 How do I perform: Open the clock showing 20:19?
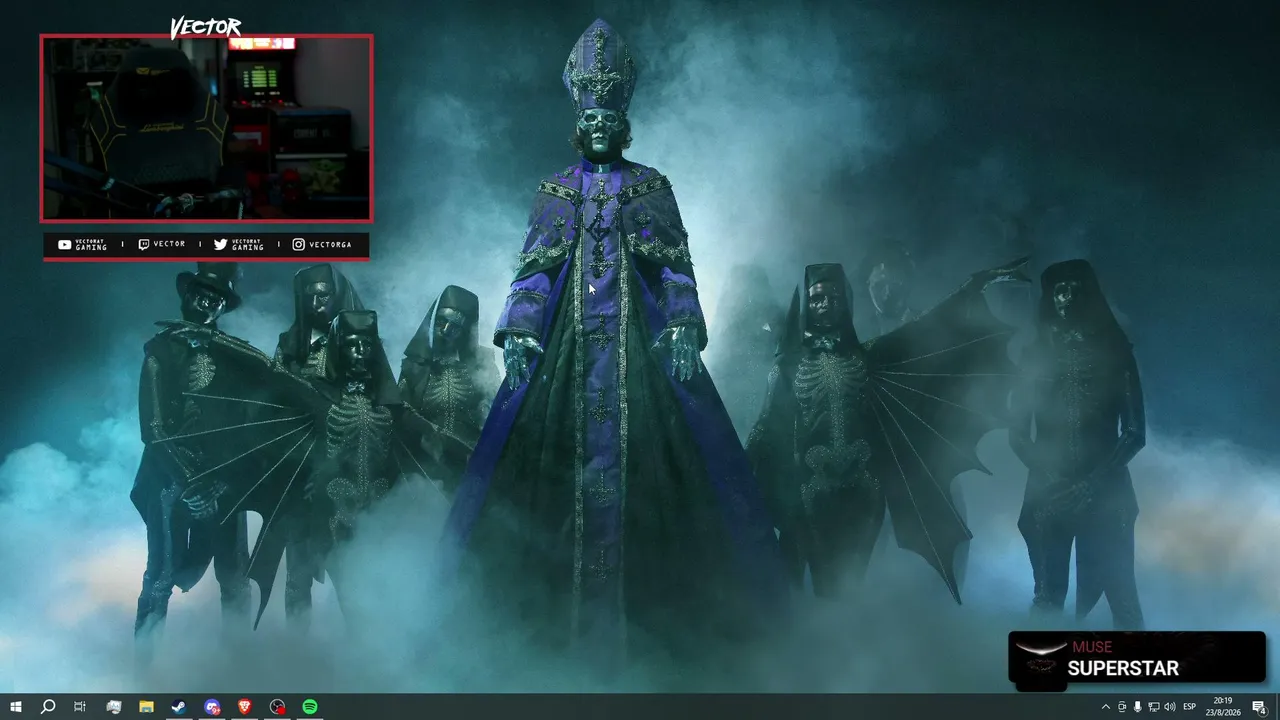1224,707
